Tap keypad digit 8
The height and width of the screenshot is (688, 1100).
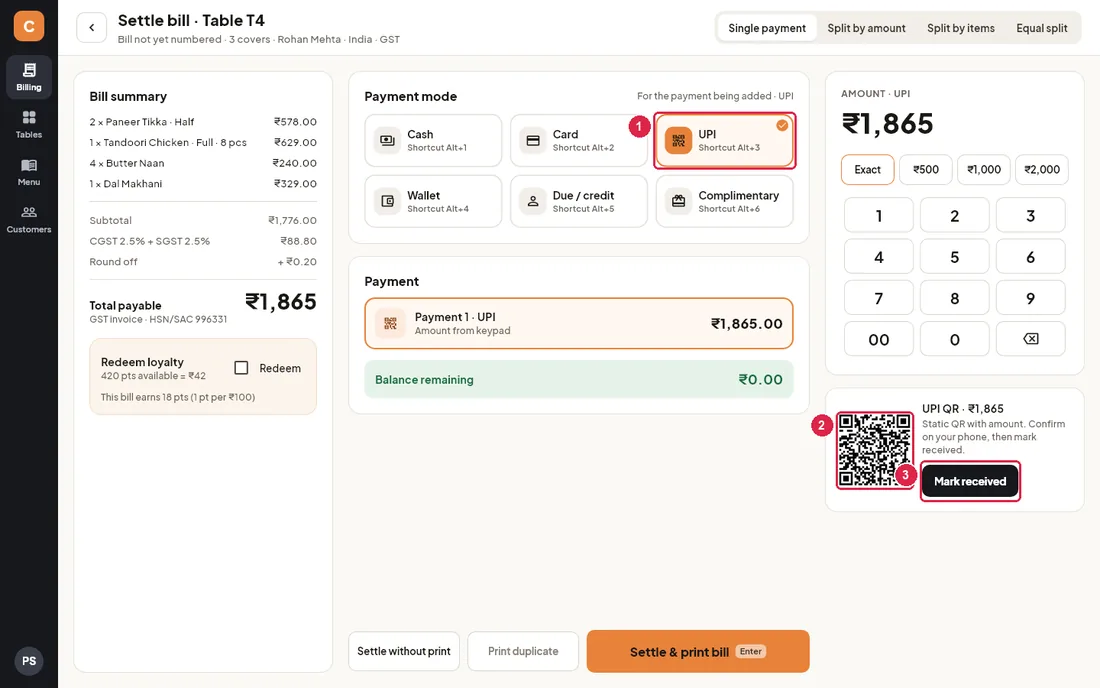(x=954, y=298)
